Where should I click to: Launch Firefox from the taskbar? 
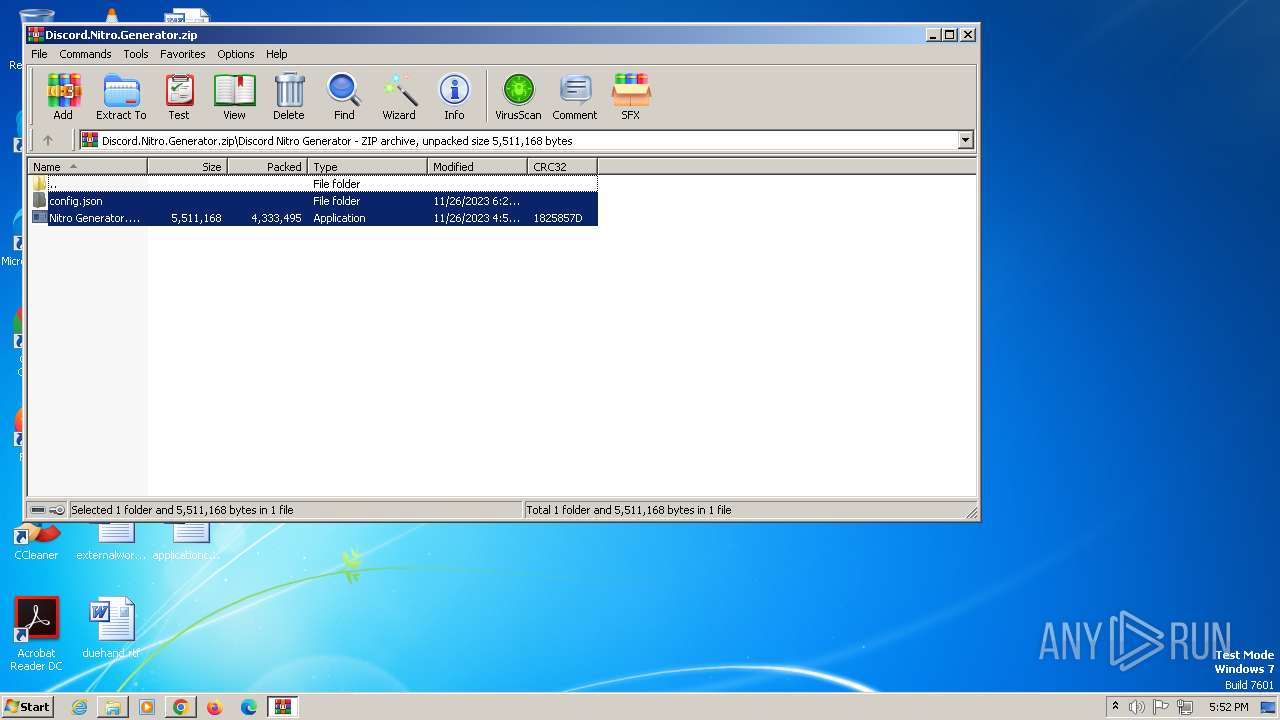[x=215, y=707]
